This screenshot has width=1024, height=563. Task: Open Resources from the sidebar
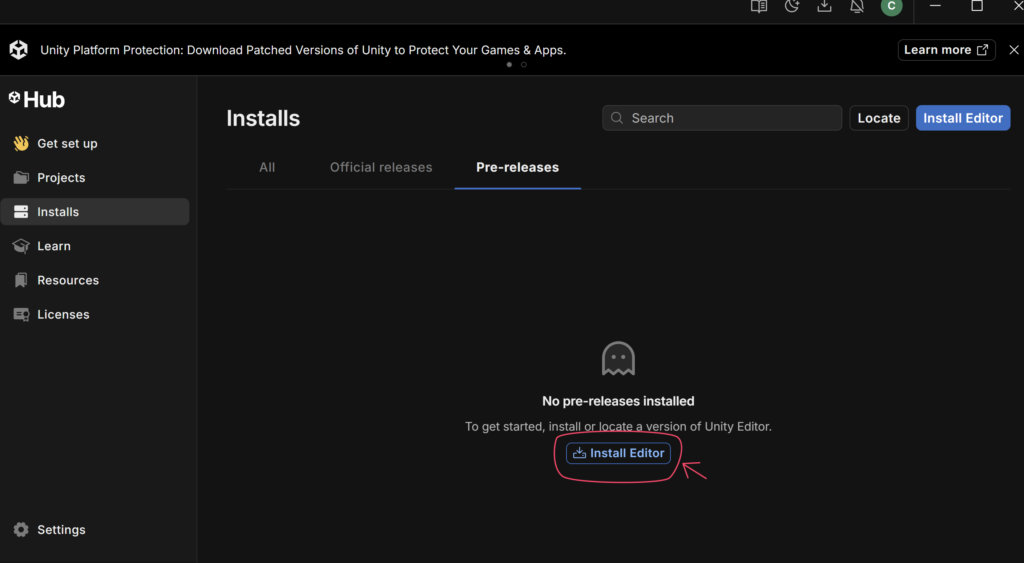point(68,280)
